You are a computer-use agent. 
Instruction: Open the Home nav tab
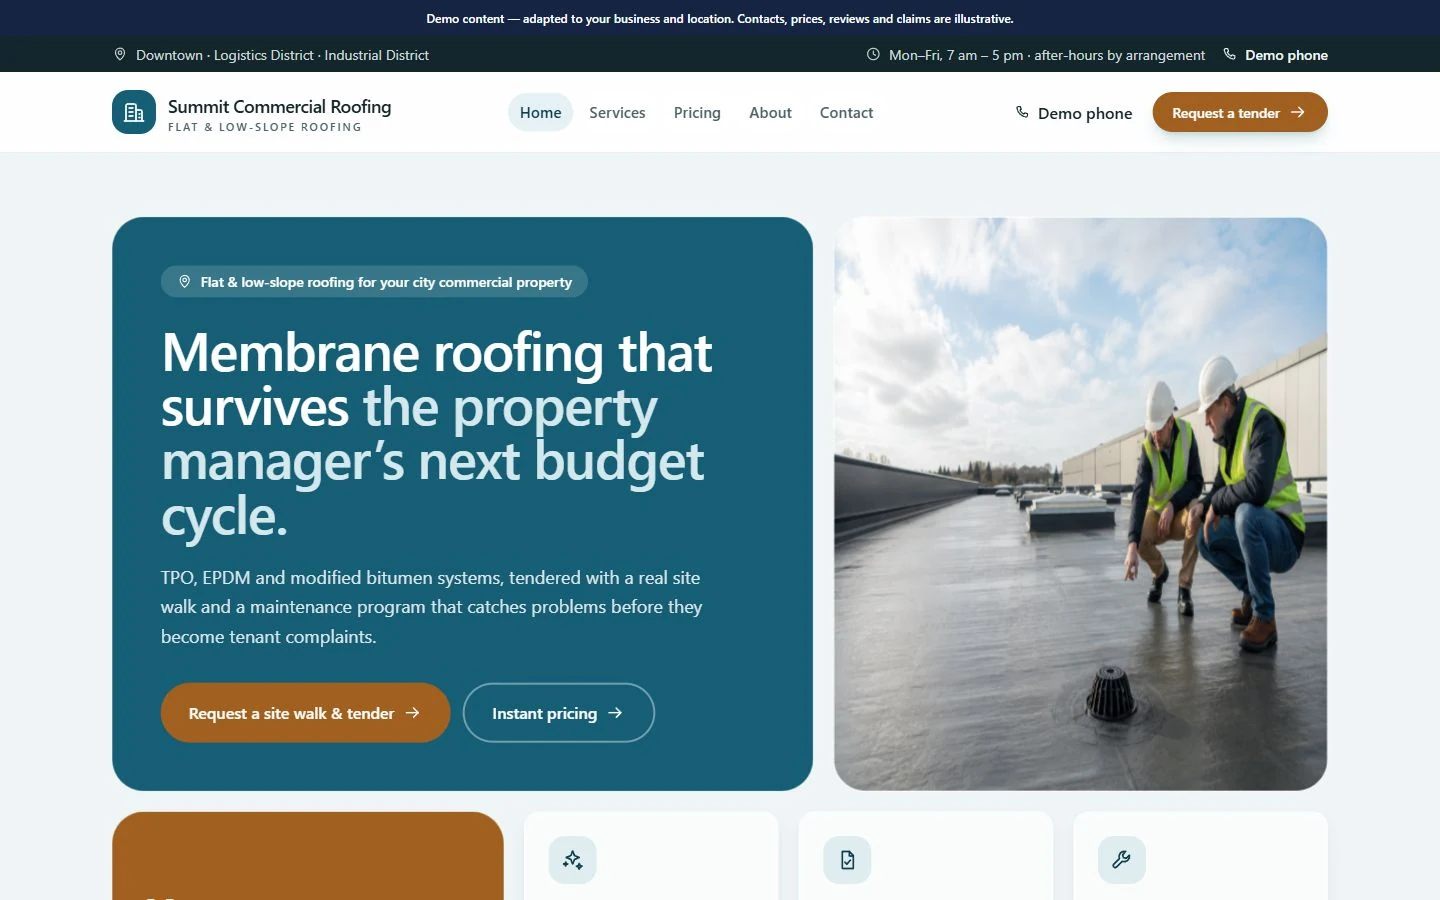(x=540, y=112)
